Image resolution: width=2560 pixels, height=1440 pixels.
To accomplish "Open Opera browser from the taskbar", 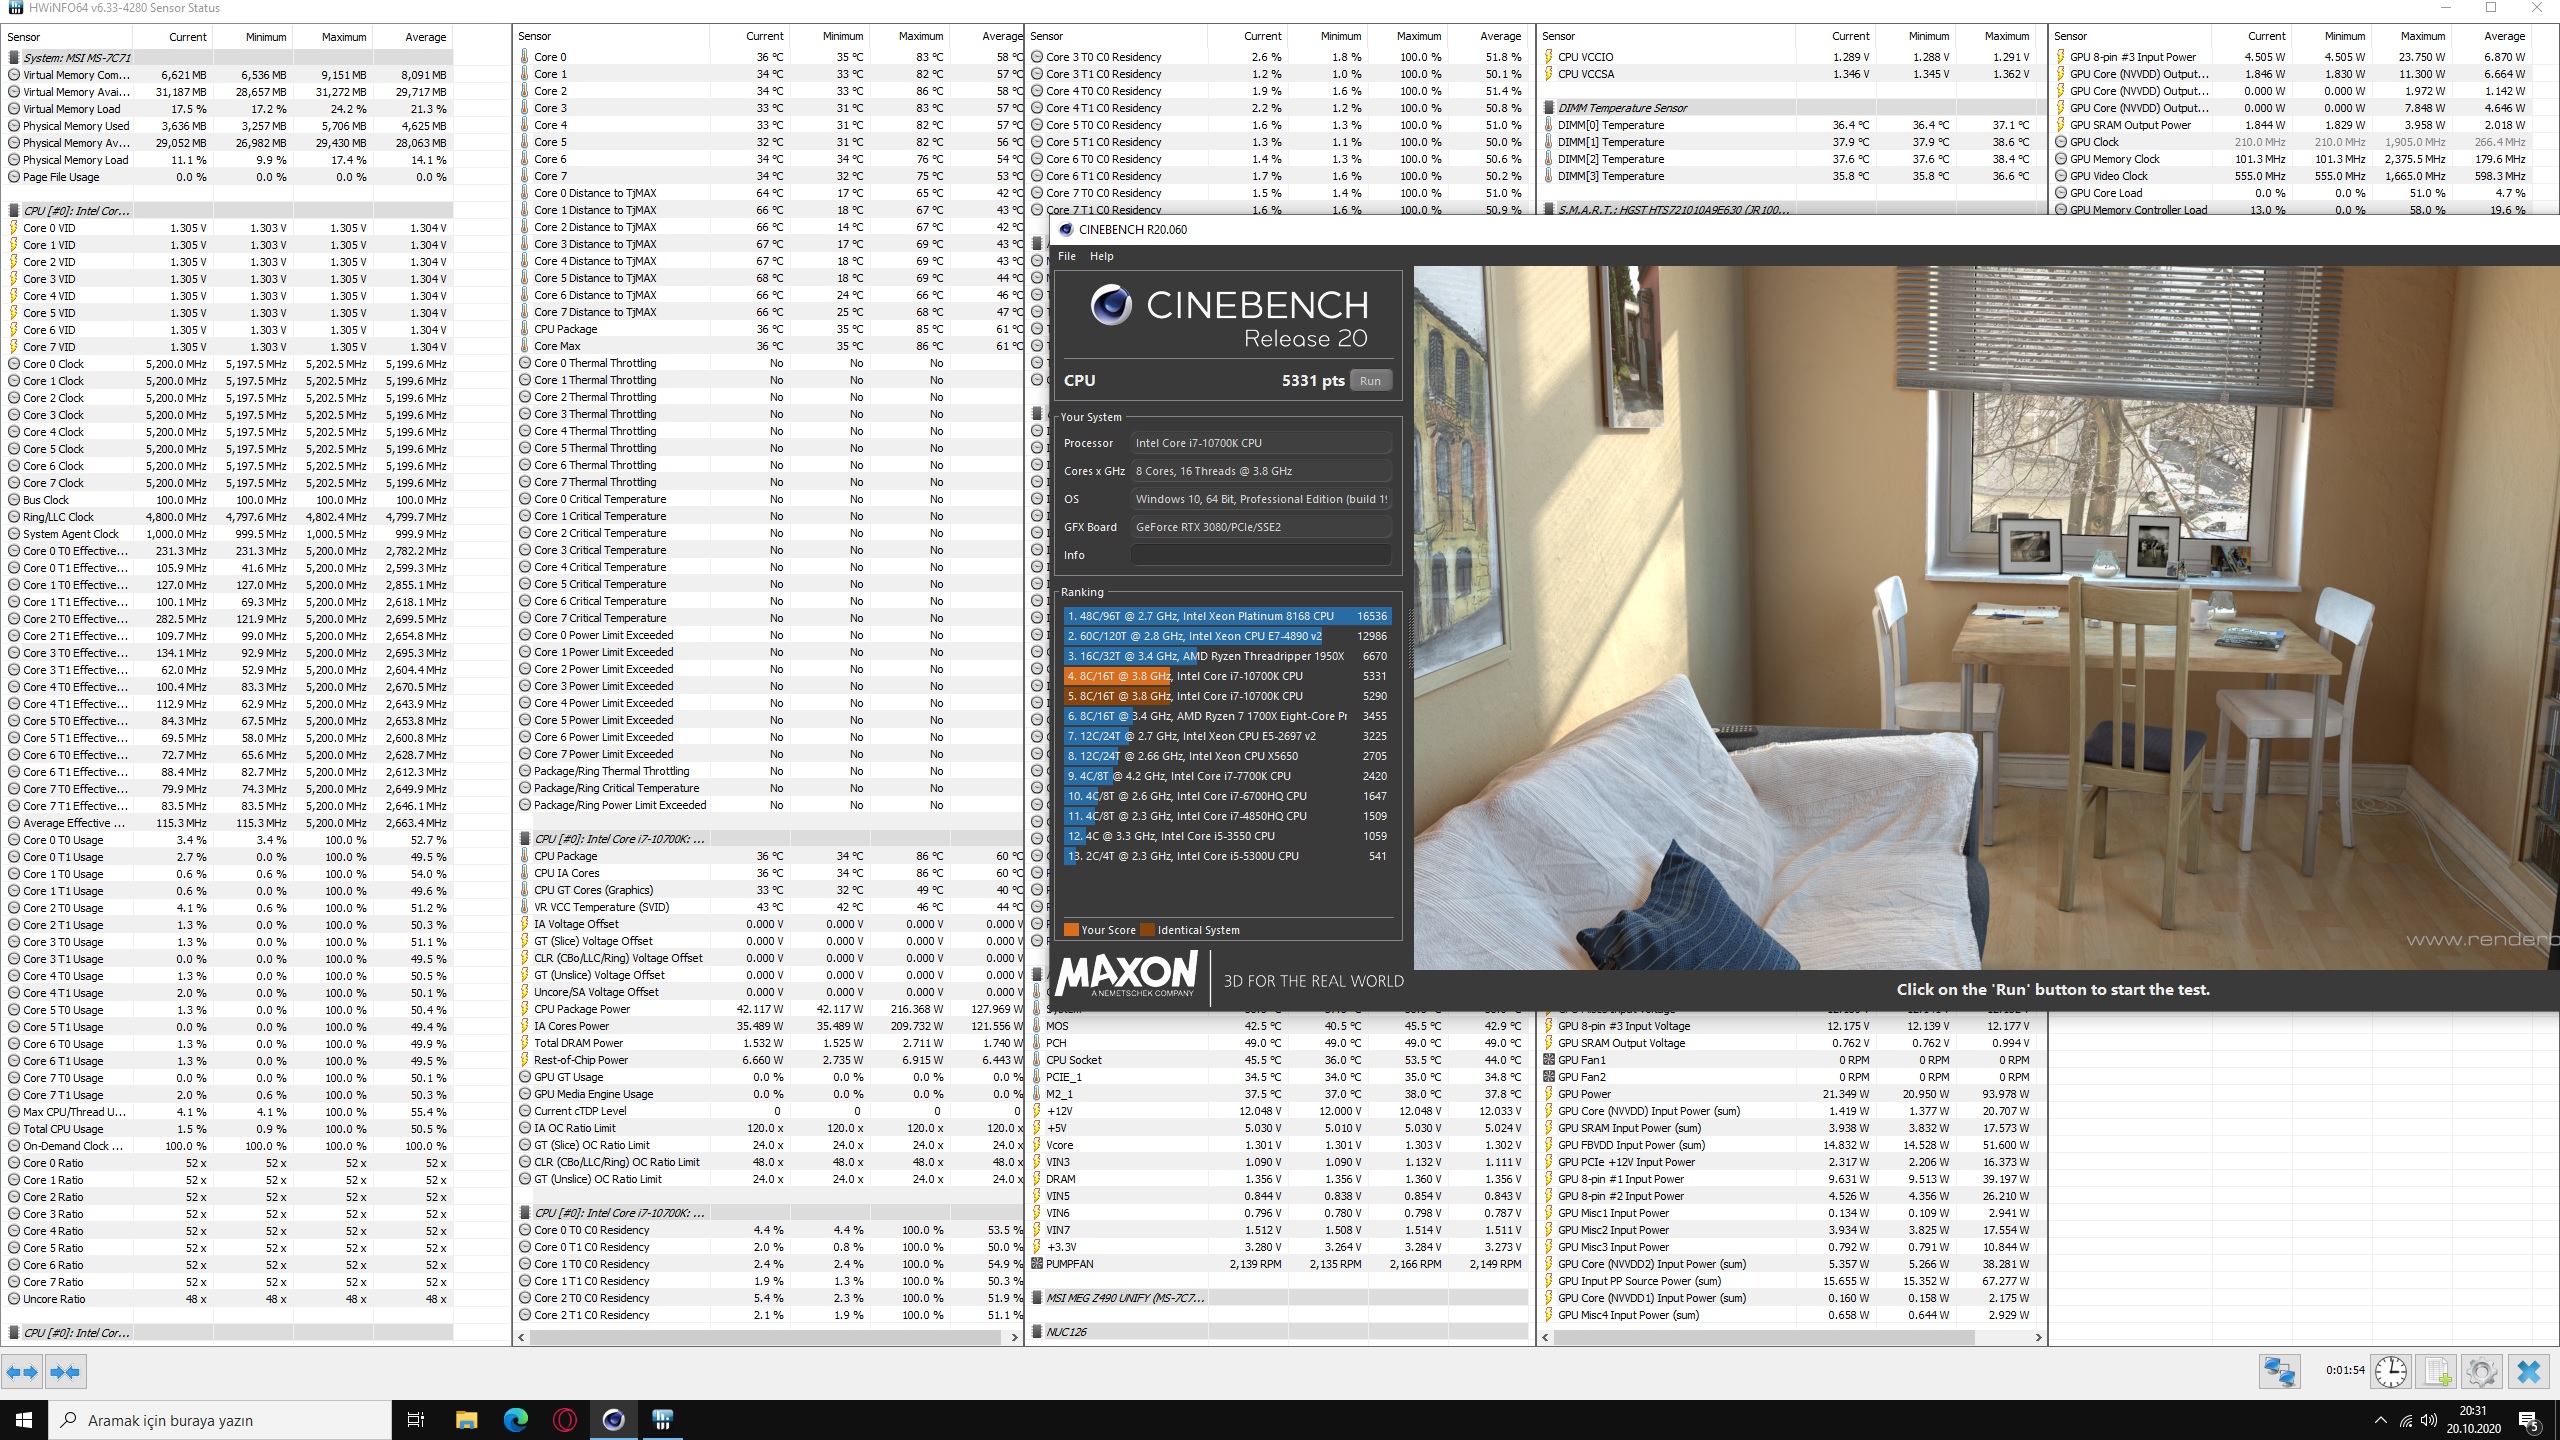I will pos(564,1420).
